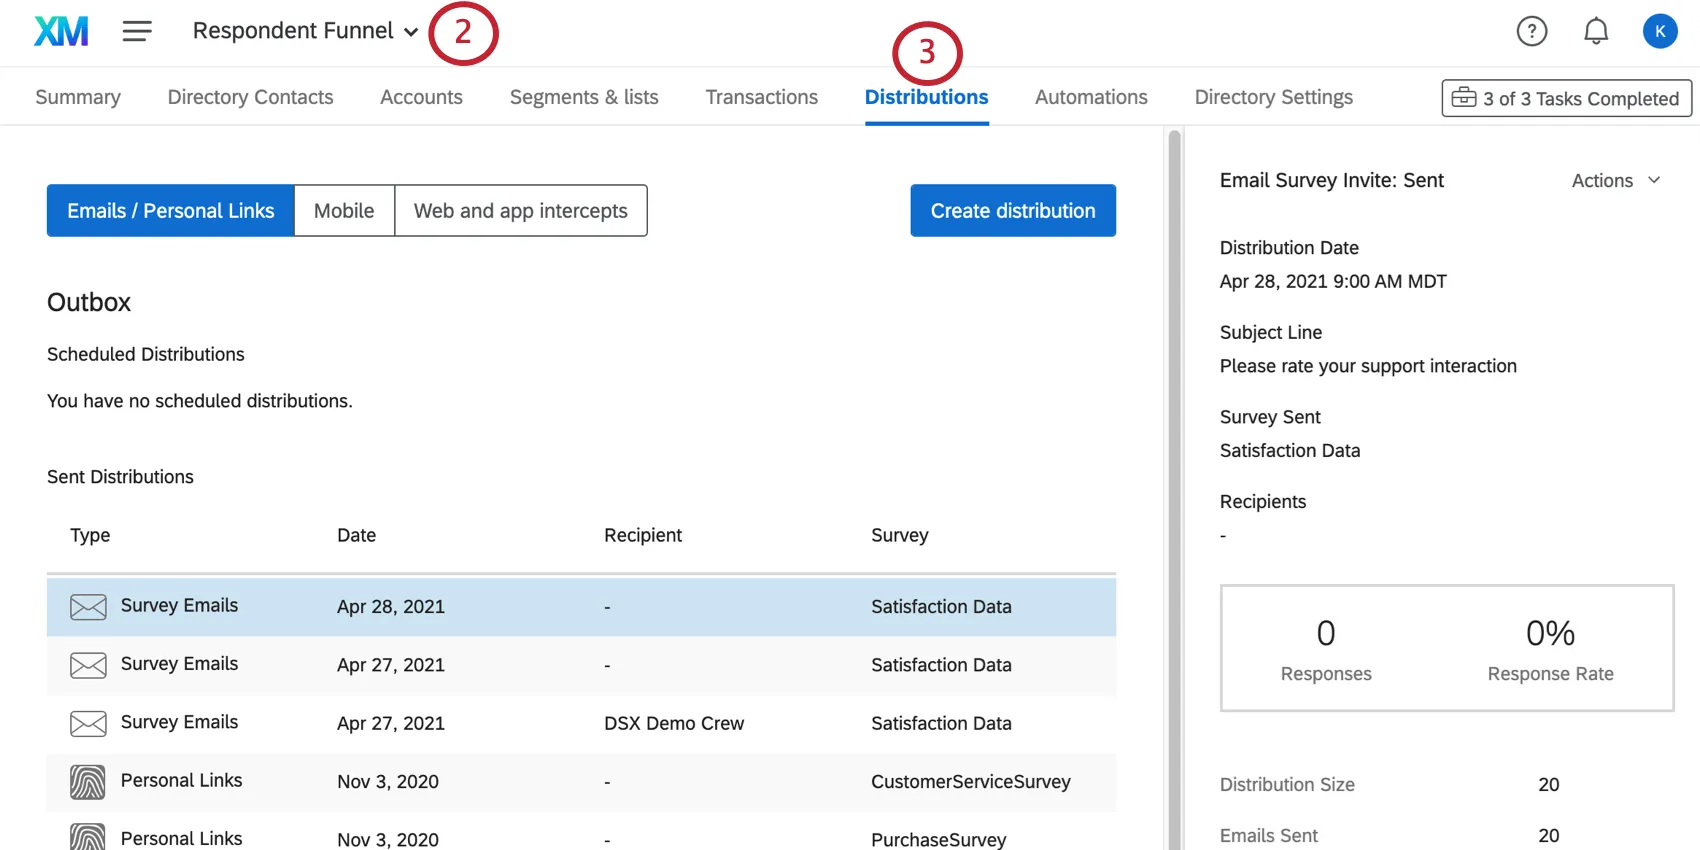Open the hamburger navigation menu

(x=137, y=31)
